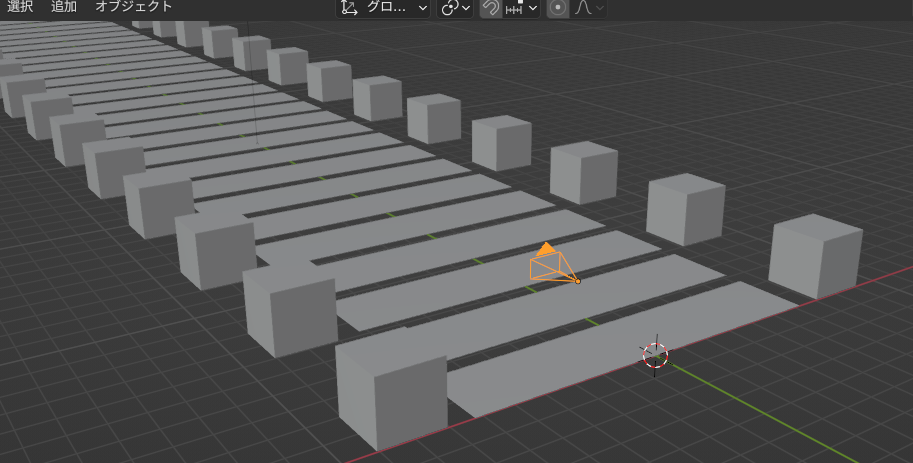Toggle proportional editing circle icon
Screen dimensions: 913x463
(558, 8)
